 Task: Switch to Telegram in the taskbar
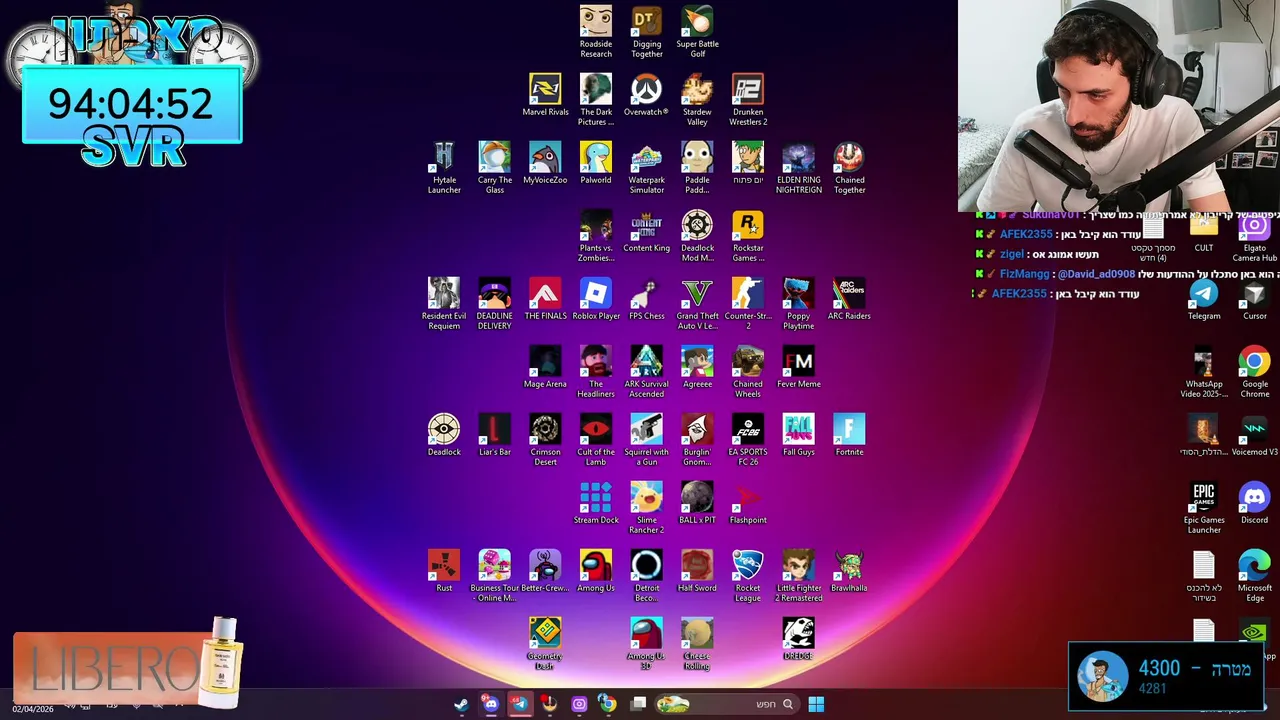pyautogui.click(x=519, y=704)
